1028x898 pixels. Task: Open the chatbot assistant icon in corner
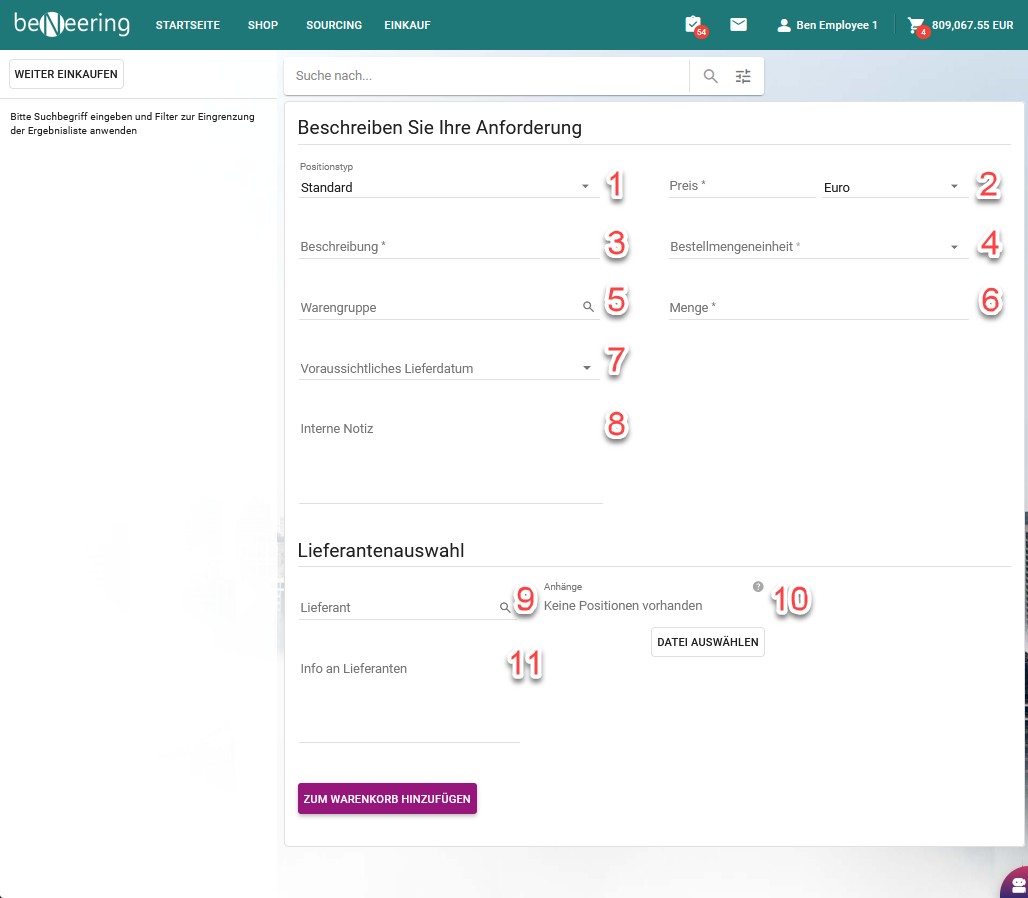pyautogui.click(x=1017, y=885)
